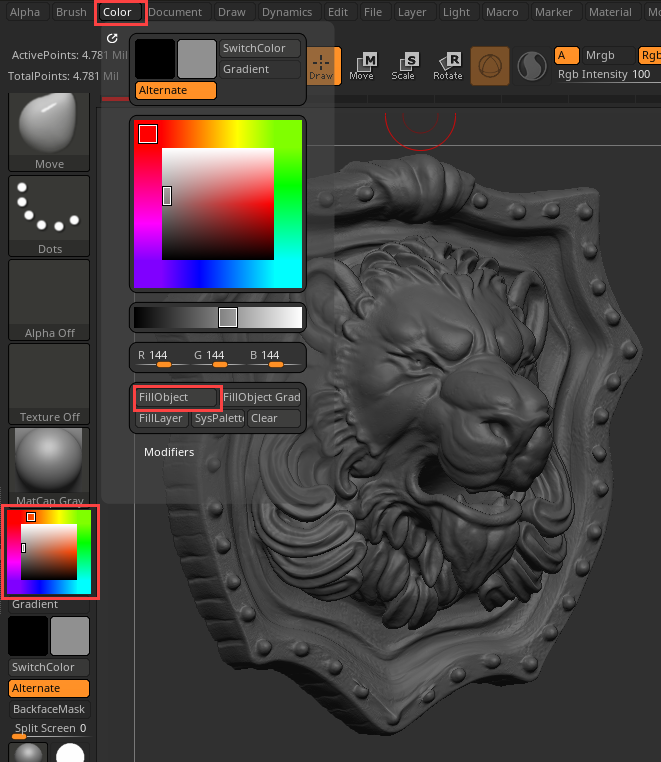Open the MatCap Gray material picker
Image resolution: width=661 pixels, height=762 pixels.
pos(49,466)
